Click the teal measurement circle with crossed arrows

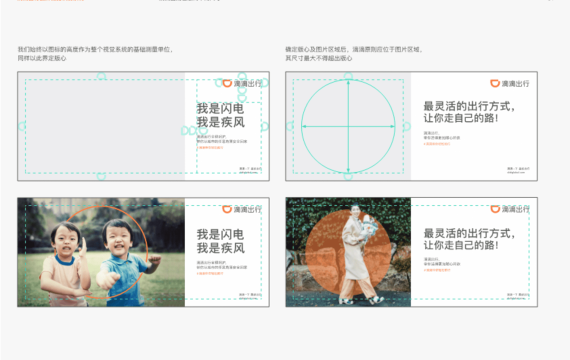[x=348, y=127]
